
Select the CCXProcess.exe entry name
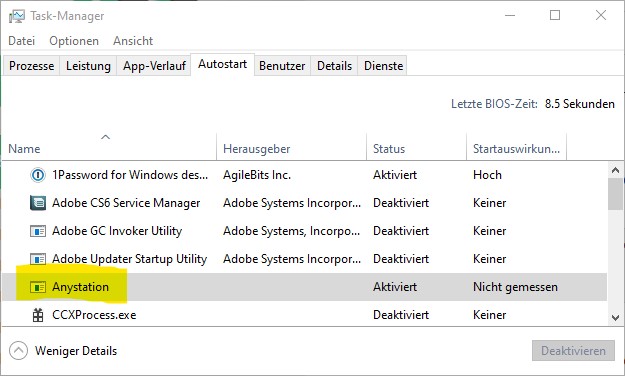click(94, 315)
